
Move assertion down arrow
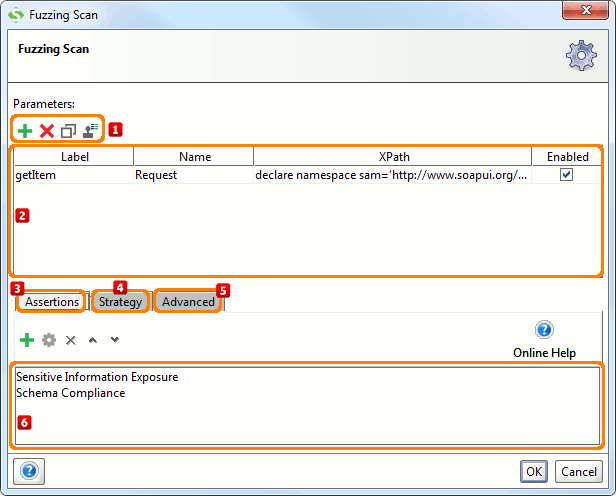click(115, 340)
